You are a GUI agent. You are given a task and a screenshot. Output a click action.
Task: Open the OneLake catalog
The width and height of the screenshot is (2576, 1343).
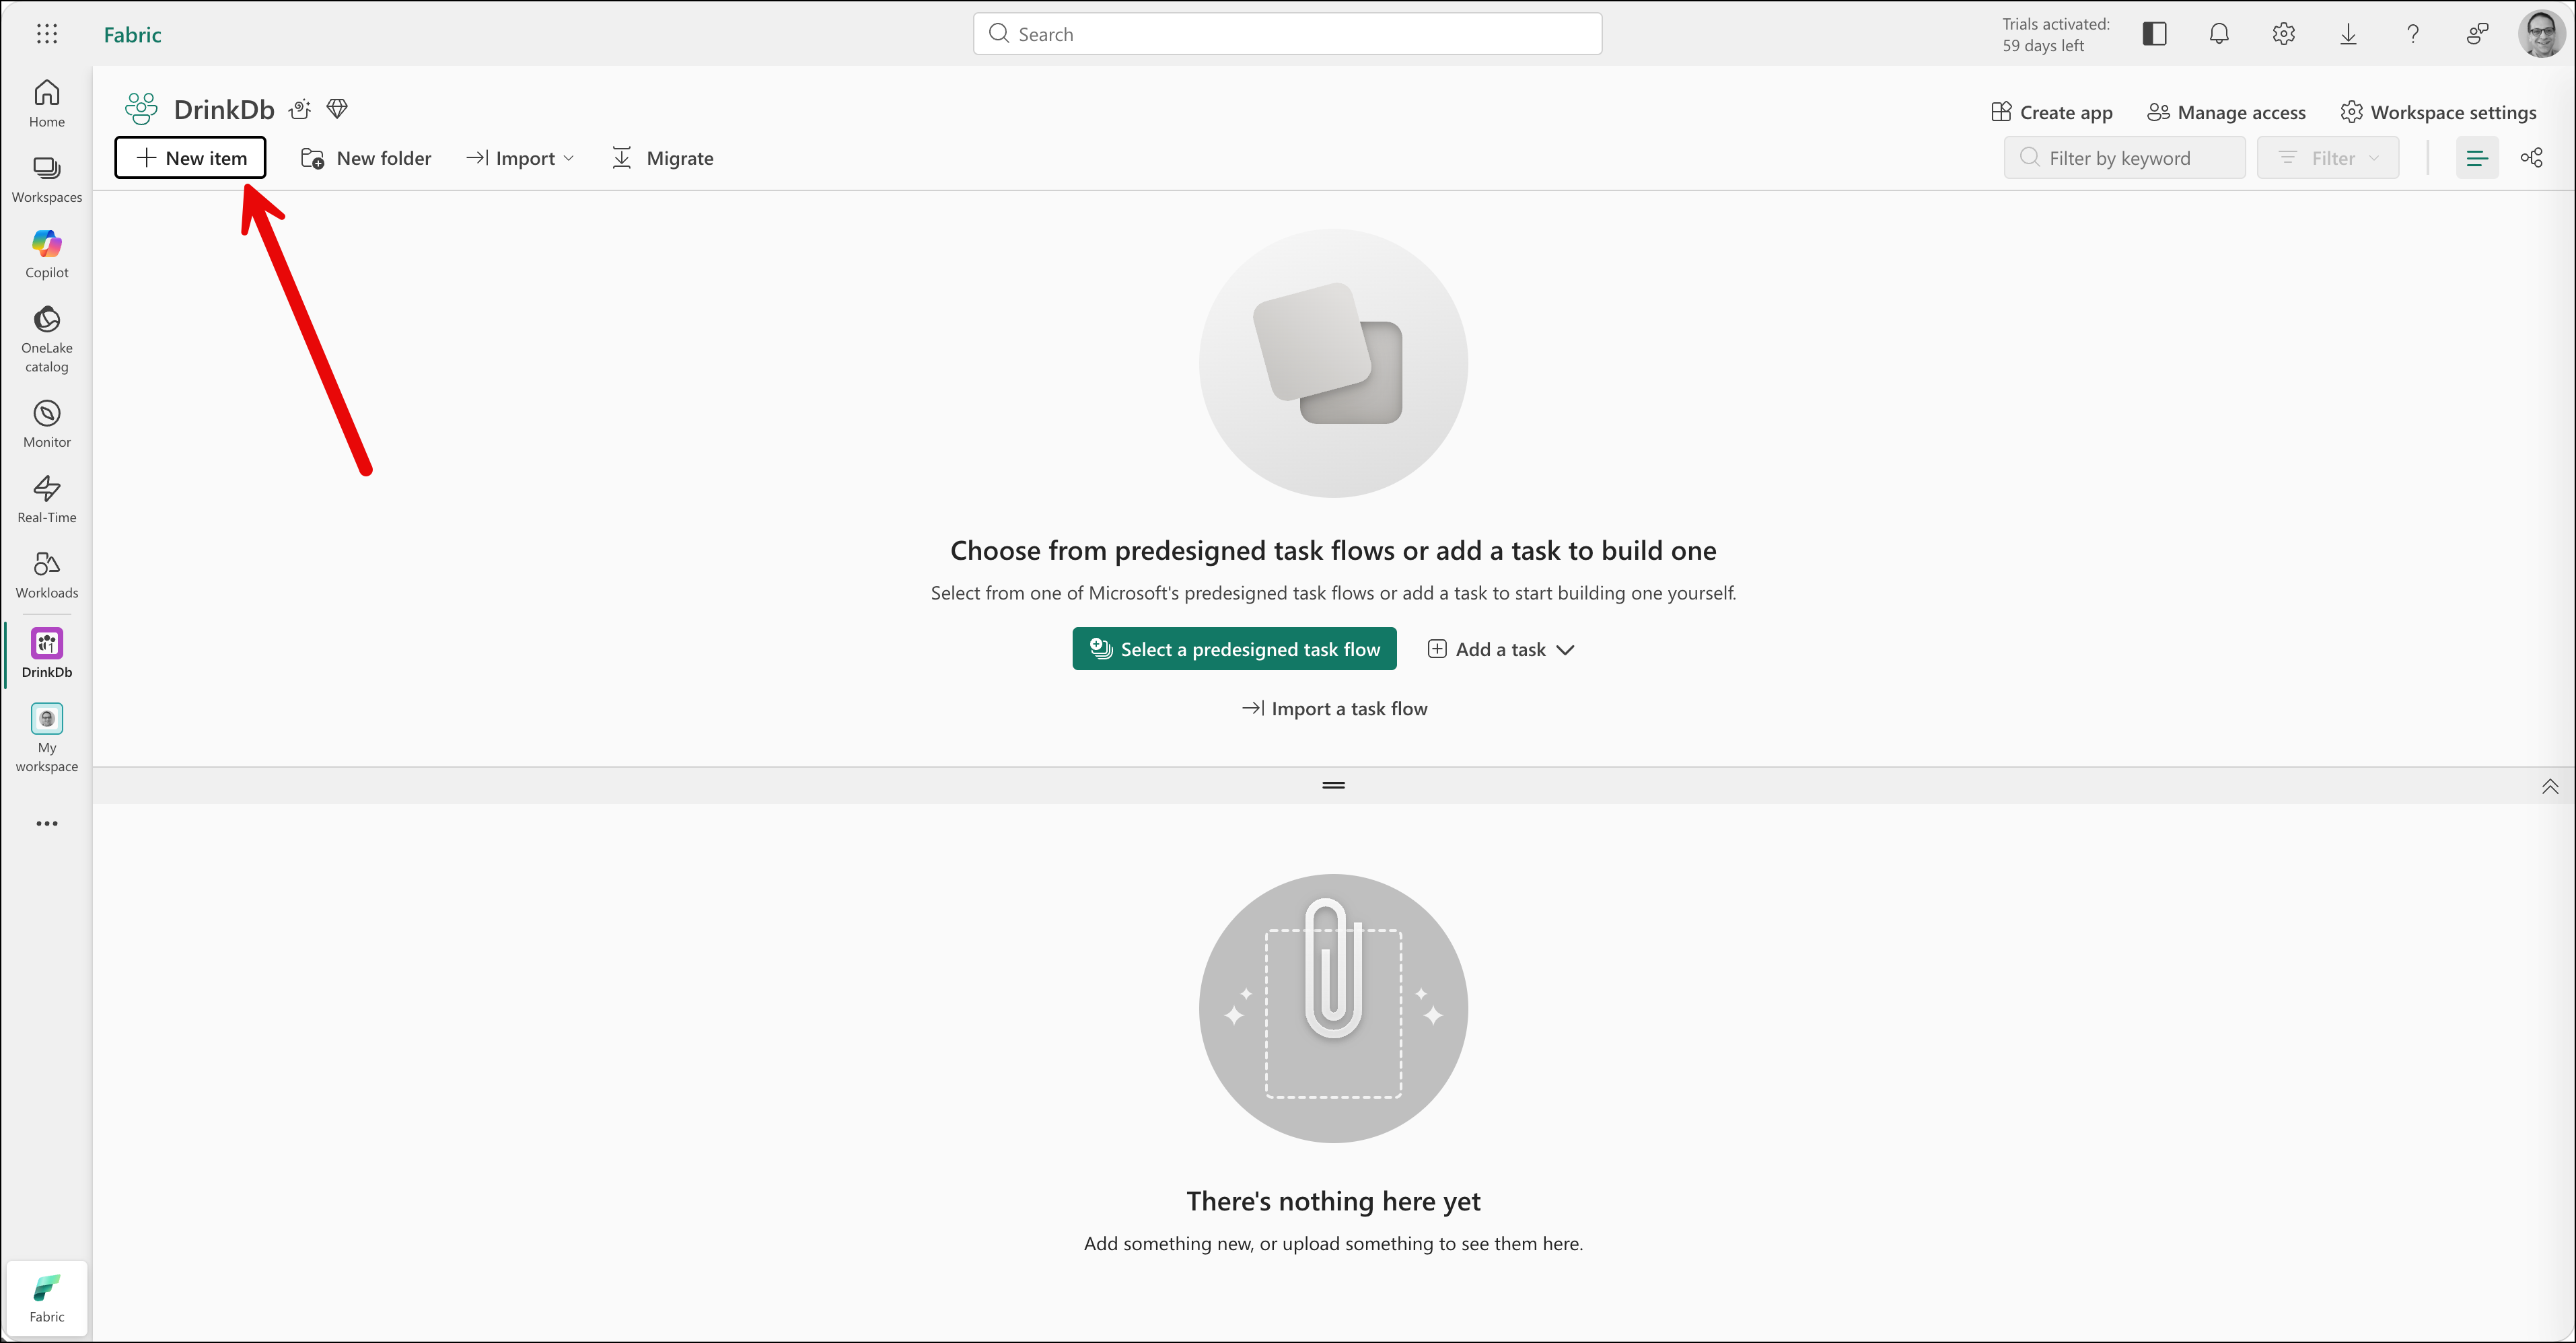coord(47,340)
